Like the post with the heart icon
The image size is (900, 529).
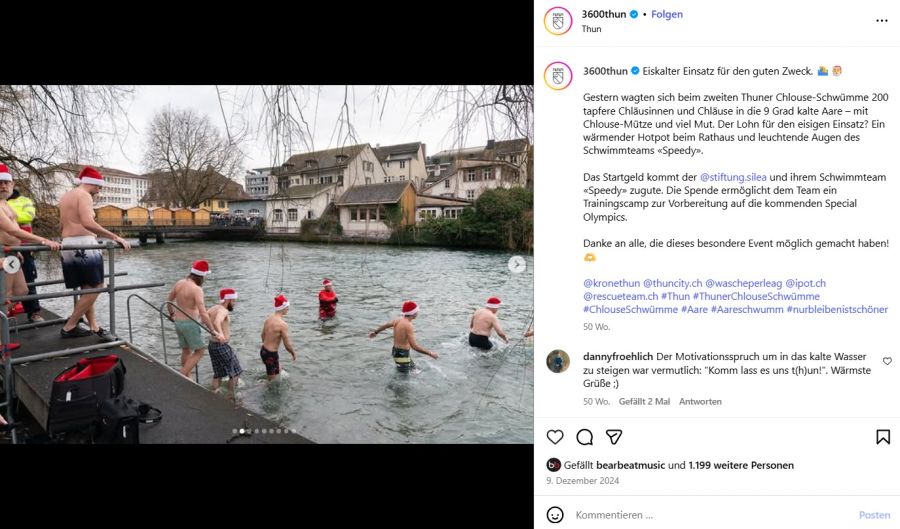click(555, 437)
